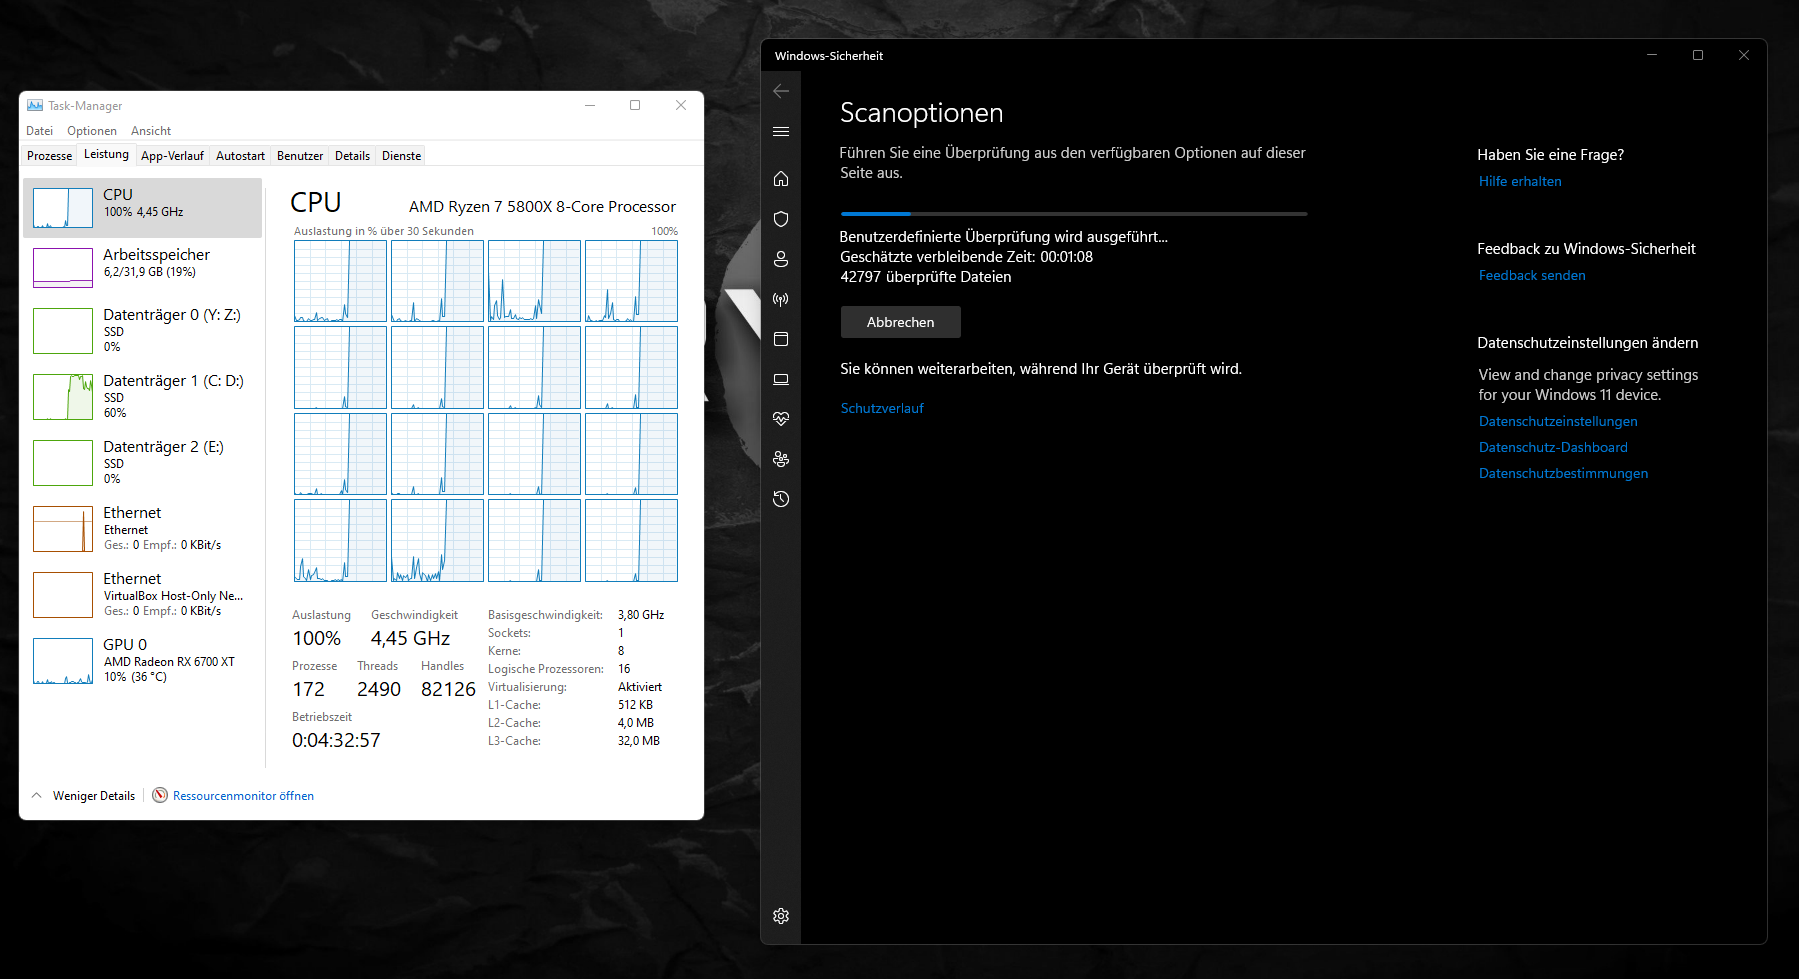1799x979 pixels.
Task: Click the Hilfe erhalten link
Action: point(1520,181)
